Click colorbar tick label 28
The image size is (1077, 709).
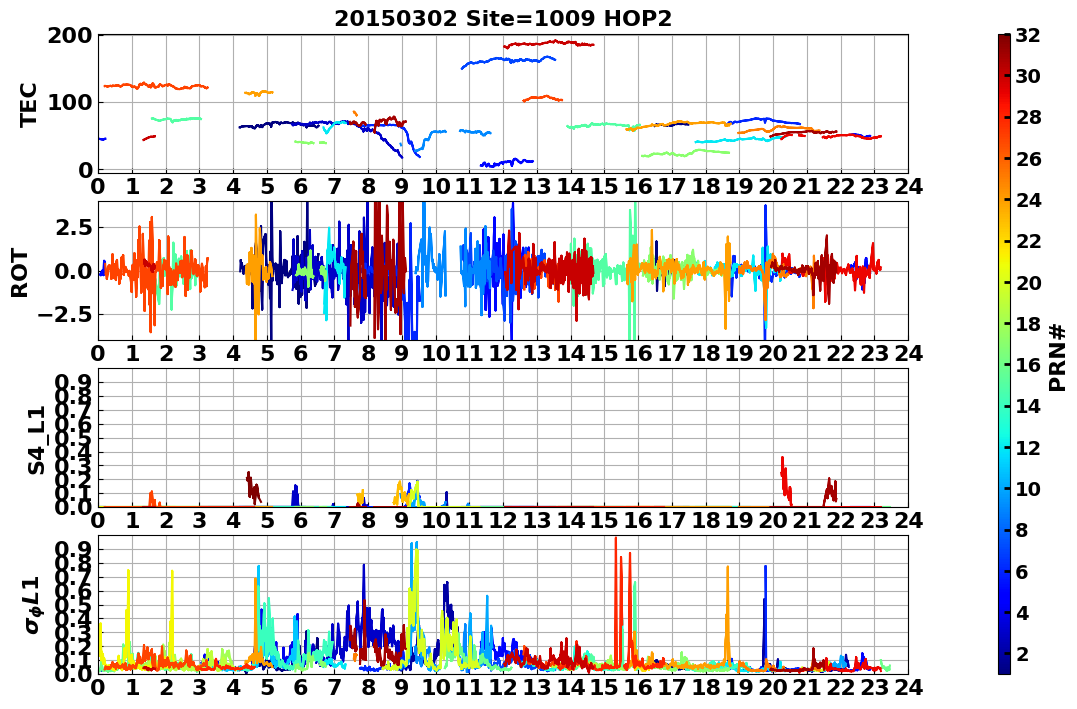[x=1028, y=117]
